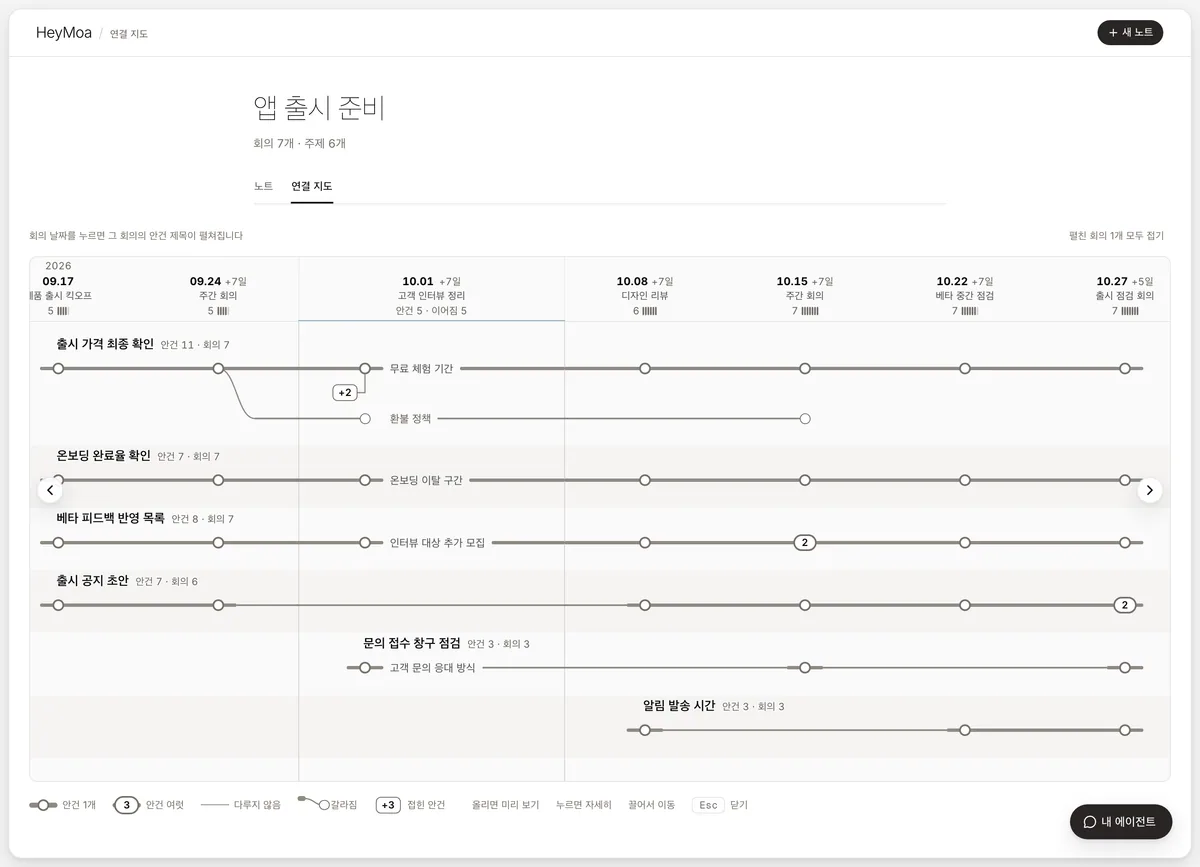Image resolution: width=1200 pixels, height=867 pixels.
Task: Click the 출시 공지 초안 topic title
Action: tap(93, 581)
